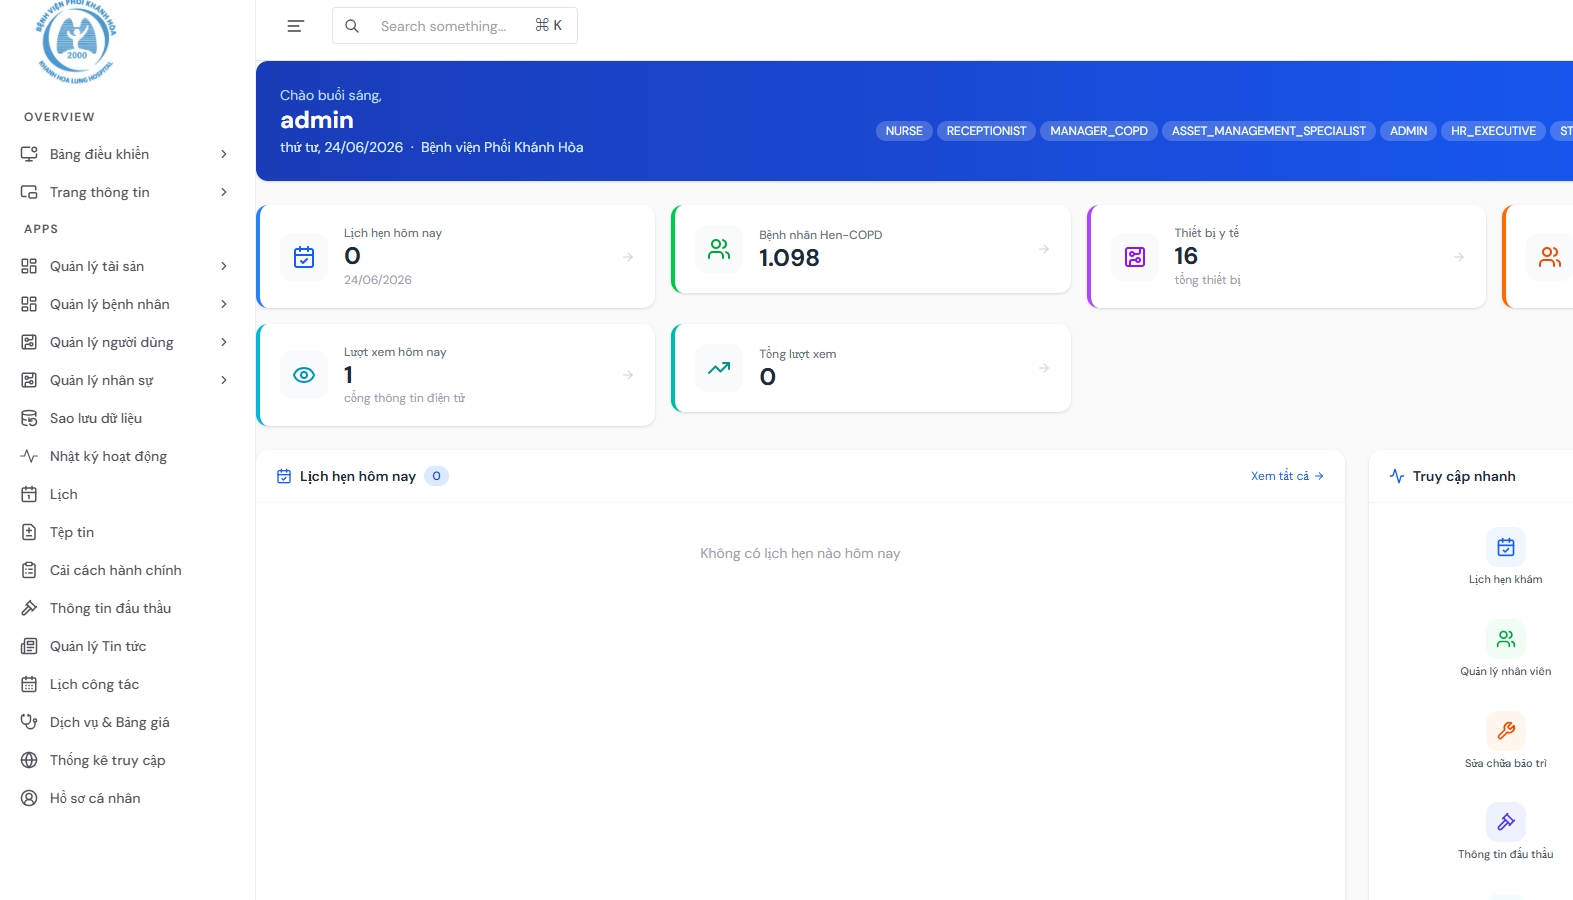Click the hospital logo

tap(76, 41)
